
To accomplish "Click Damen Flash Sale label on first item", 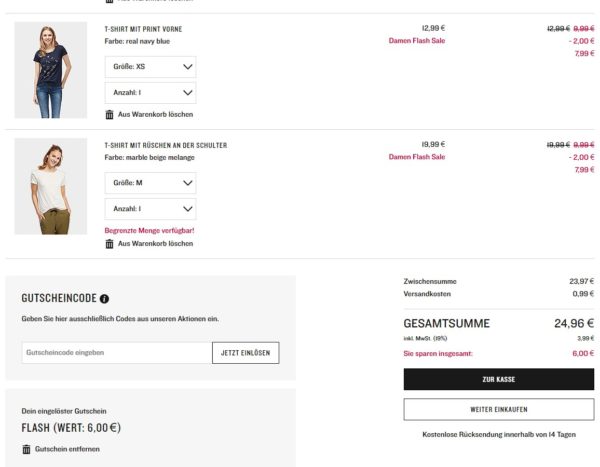I will [x=416, y=41].
